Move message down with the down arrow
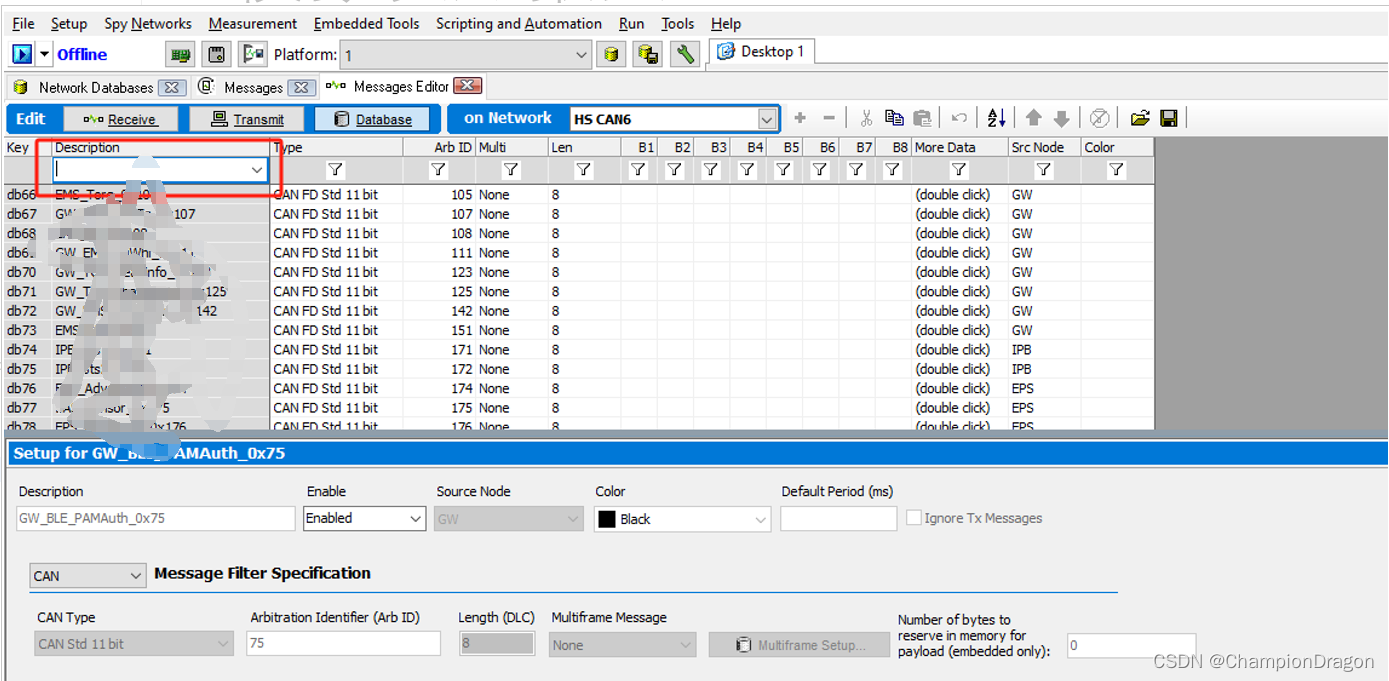The height and width of the screenshot is (681, 1389). [1062, 118]
